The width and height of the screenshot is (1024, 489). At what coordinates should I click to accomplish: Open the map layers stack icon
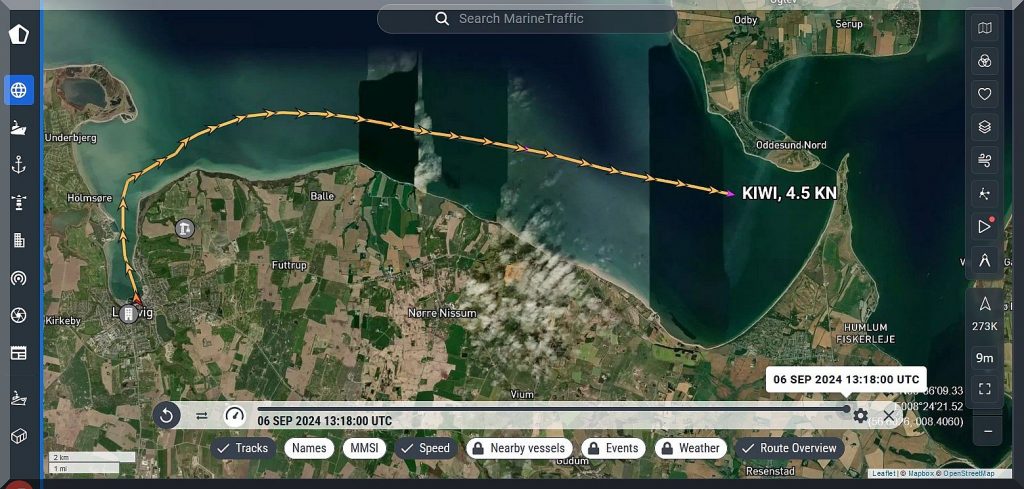[985, 127]
